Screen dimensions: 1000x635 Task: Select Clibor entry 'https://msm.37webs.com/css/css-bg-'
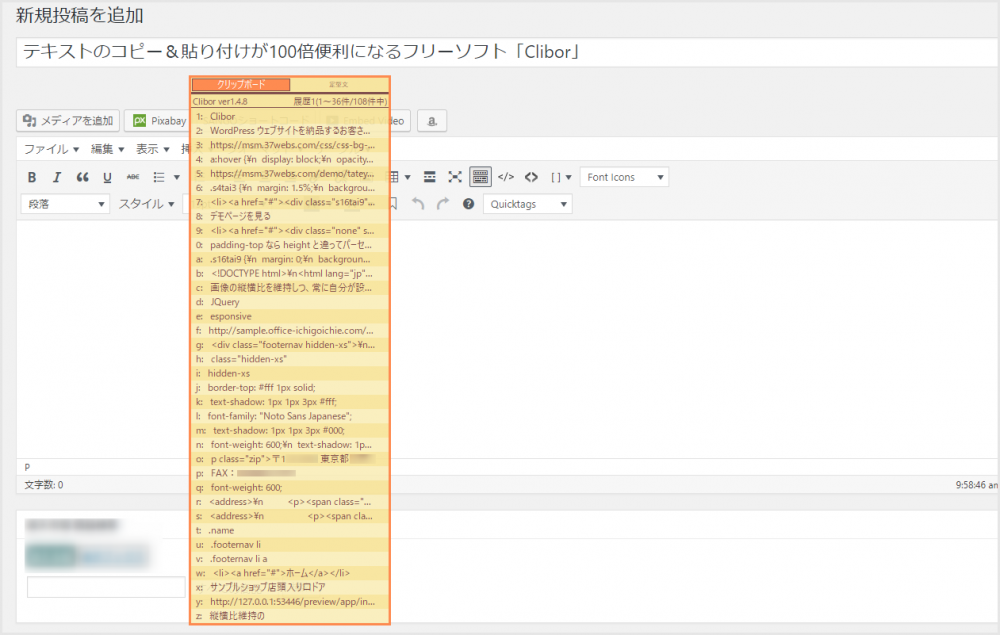pyautogui.click(x=290, y=145)
